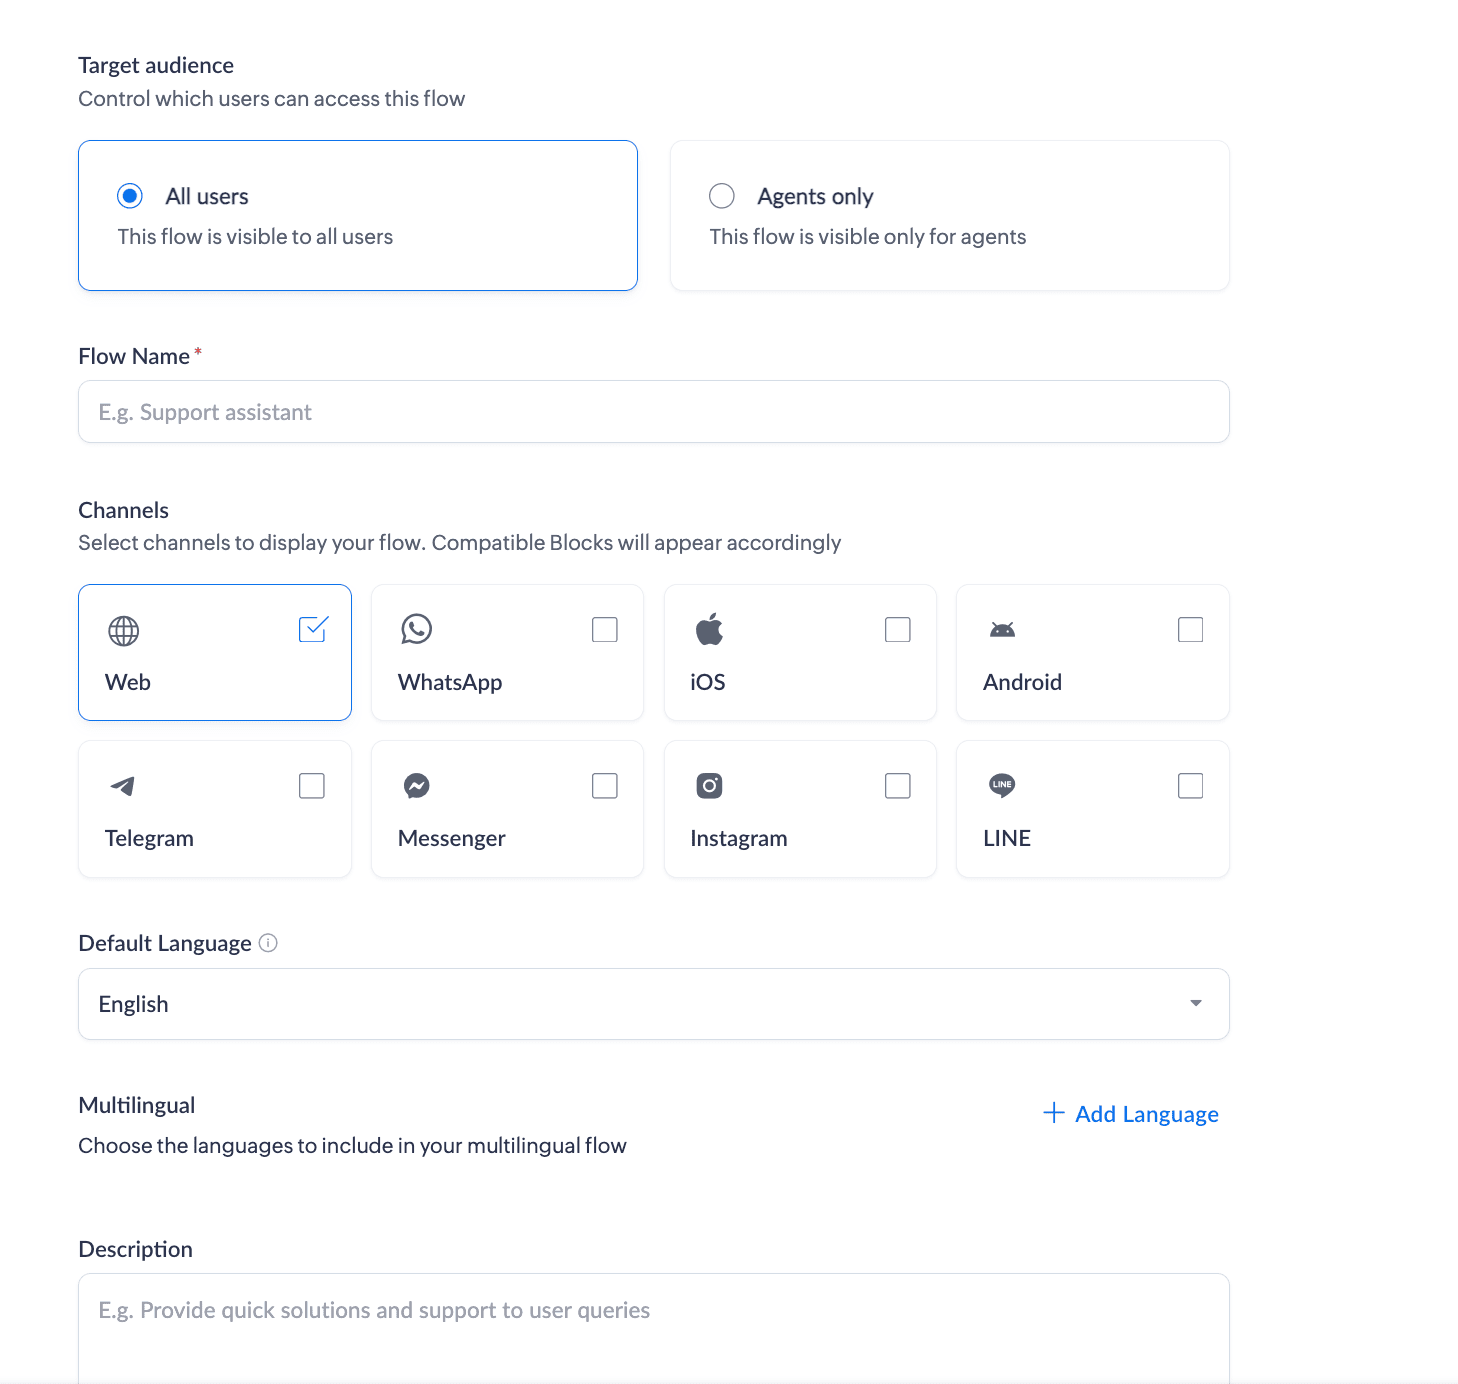The image size is (1458, 1384).
Task: Focus the Flow Name input field
Action: pos(653,412)
